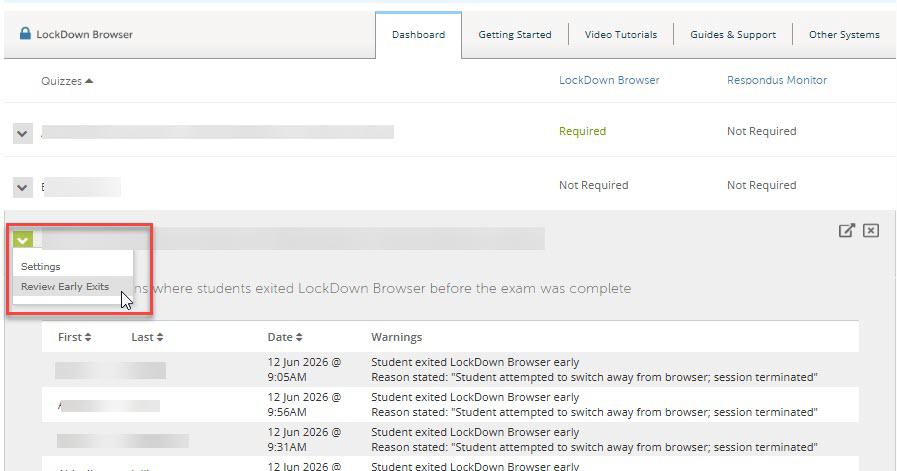This screenshot has height=471, width=897.
Task: Click the green Required status
Action: click(582, 131)
